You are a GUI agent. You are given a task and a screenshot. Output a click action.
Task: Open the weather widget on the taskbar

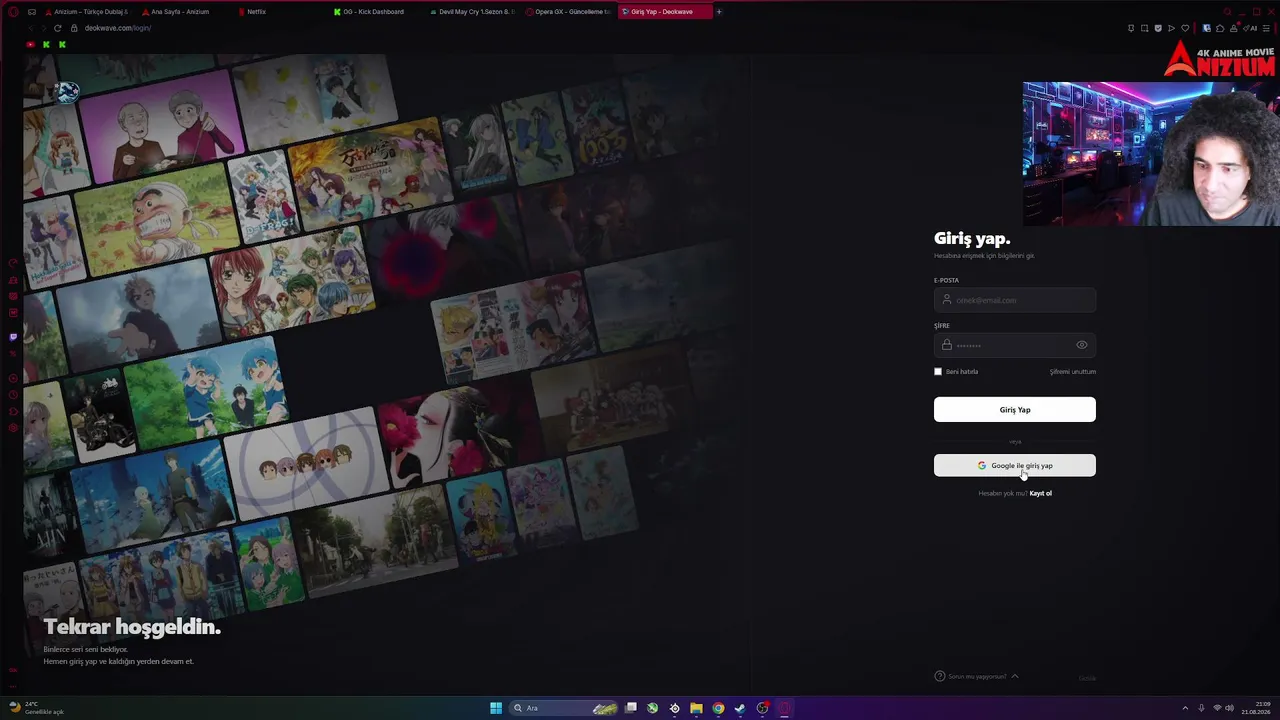tap(37, 708)
